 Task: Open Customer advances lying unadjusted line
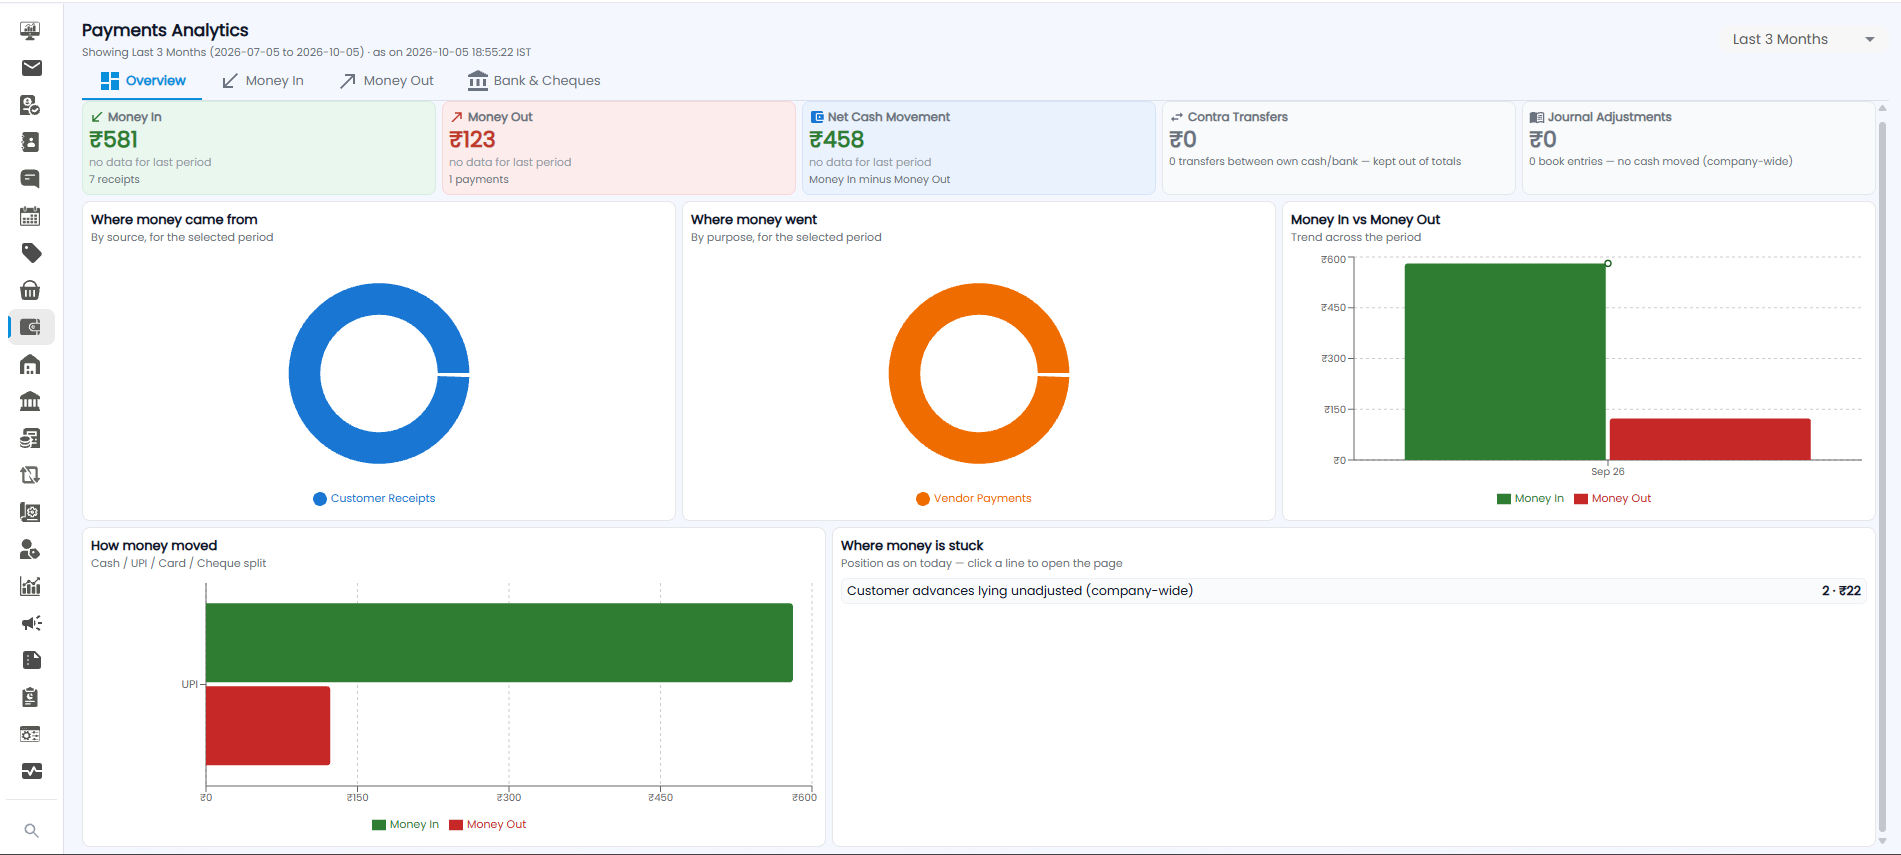point(1353,591)
